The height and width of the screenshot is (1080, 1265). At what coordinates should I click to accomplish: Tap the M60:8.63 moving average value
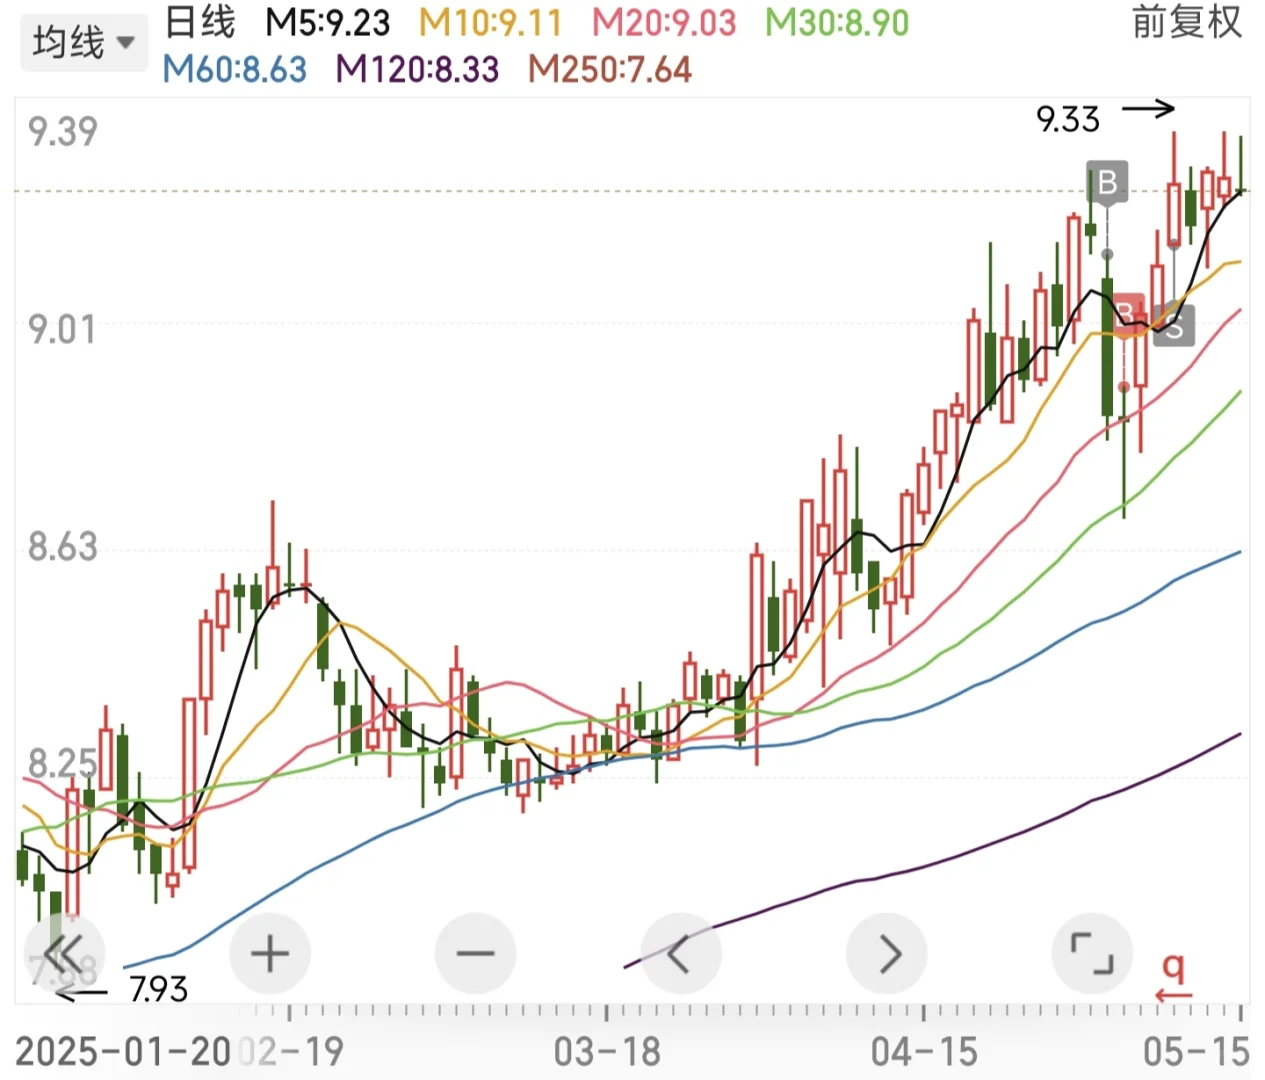point(235,69)
